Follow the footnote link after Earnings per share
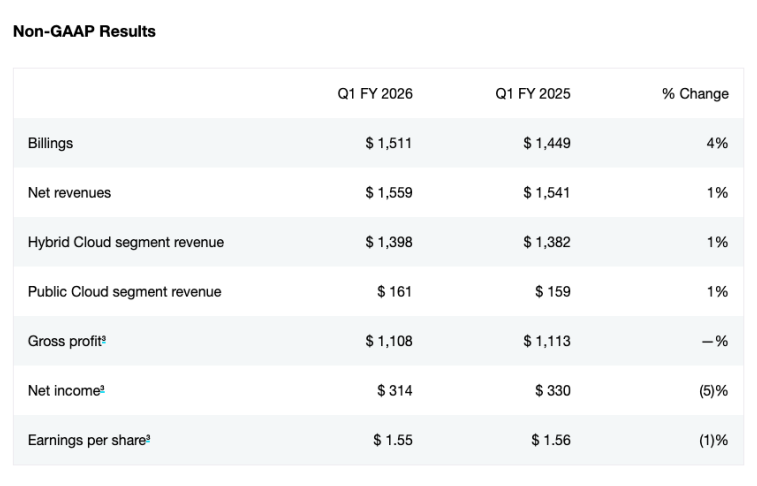The image size is (757, 486). (x=148, y=438)
